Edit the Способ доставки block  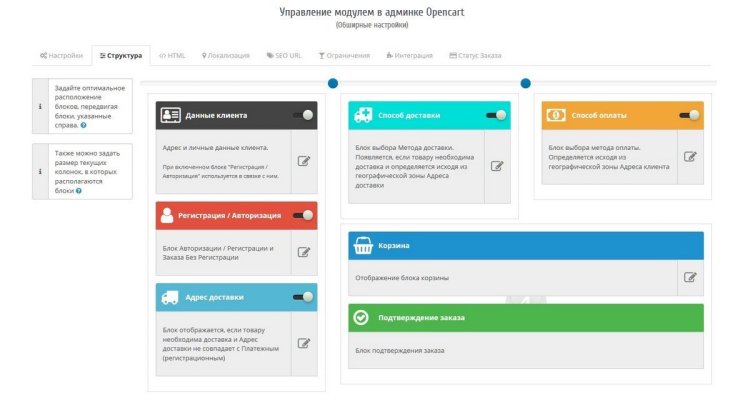(497, 165)
